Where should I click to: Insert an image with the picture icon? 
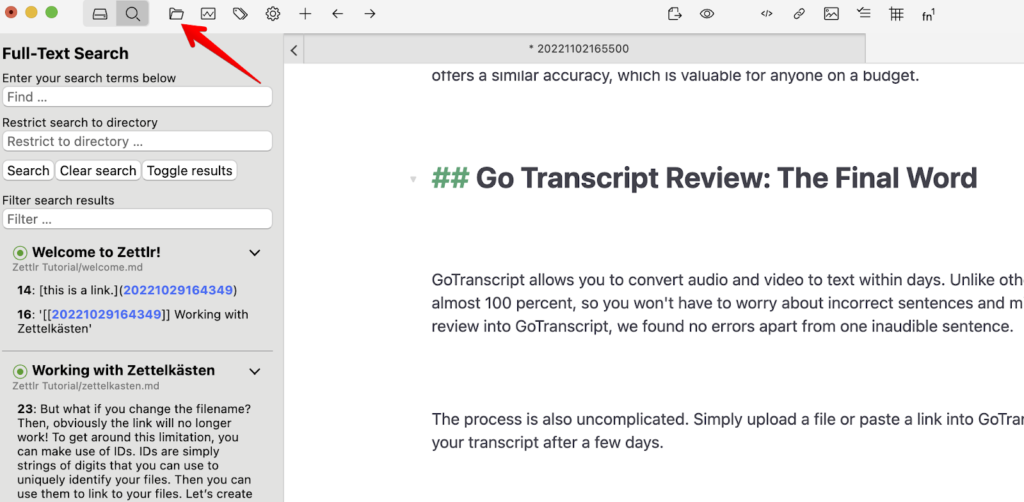pyautogui.click(x=831, y=14)
